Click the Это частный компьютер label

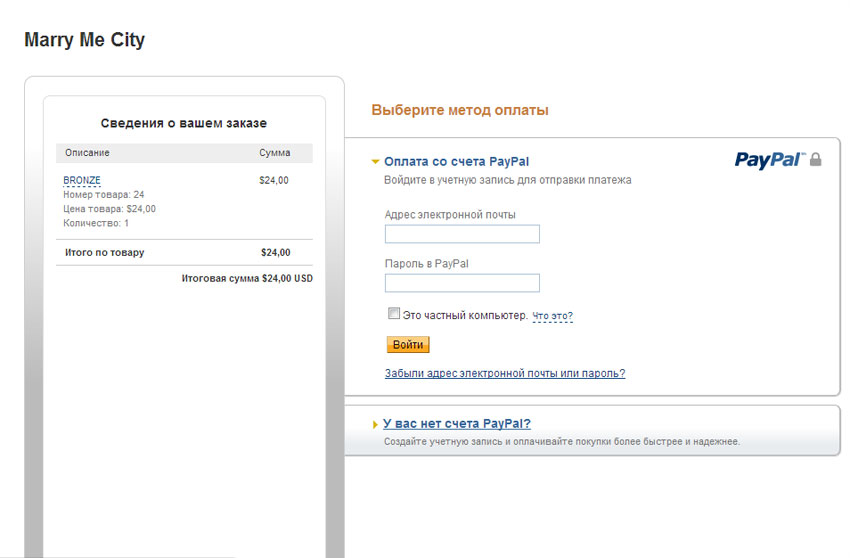[465, 315]
